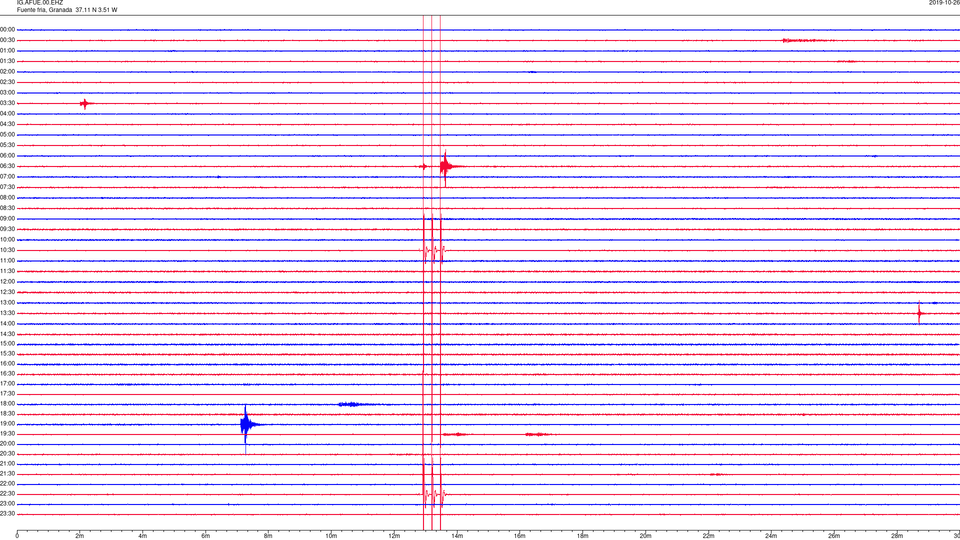Image resolution: width=960 pixels, height=540 pixels.
Task: Click the red event on 00:30 trace
Action: click(x=802, y=40)
